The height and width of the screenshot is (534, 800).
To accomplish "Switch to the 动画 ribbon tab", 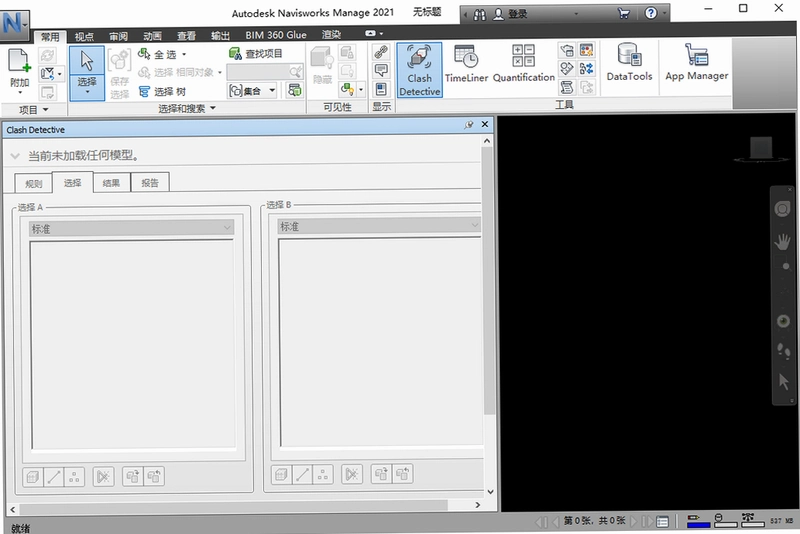I will [153, 36].
